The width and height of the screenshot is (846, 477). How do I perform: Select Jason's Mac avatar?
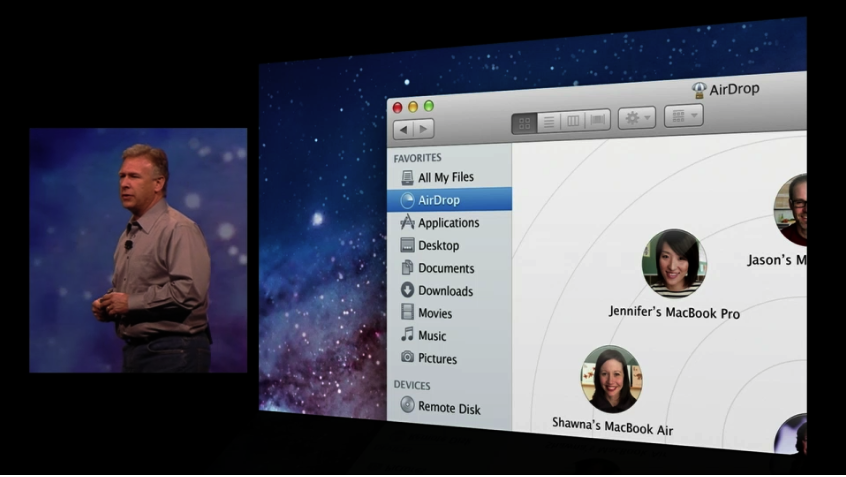coord(791,210)
